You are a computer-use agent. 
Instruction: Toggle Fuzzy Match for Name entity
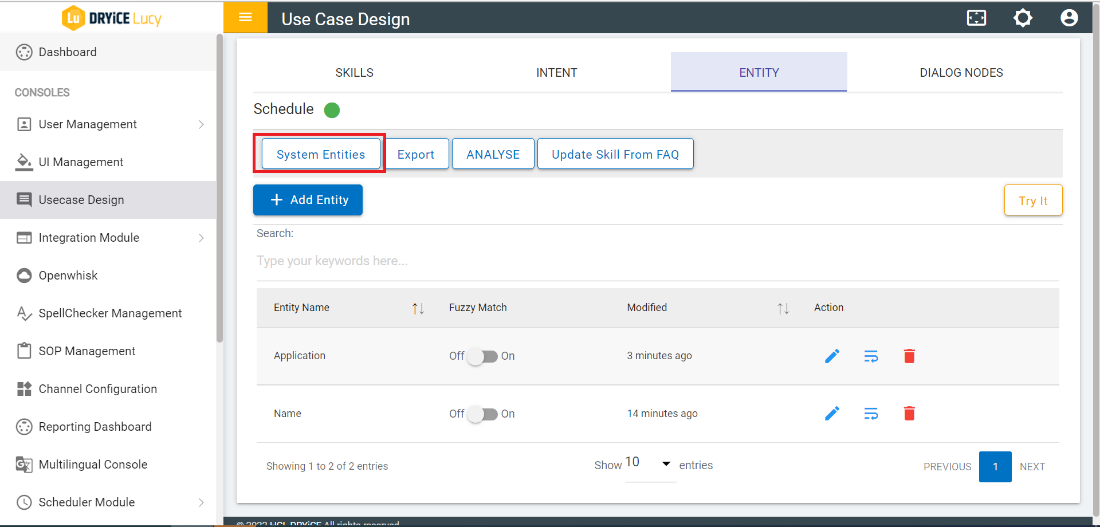482,414
